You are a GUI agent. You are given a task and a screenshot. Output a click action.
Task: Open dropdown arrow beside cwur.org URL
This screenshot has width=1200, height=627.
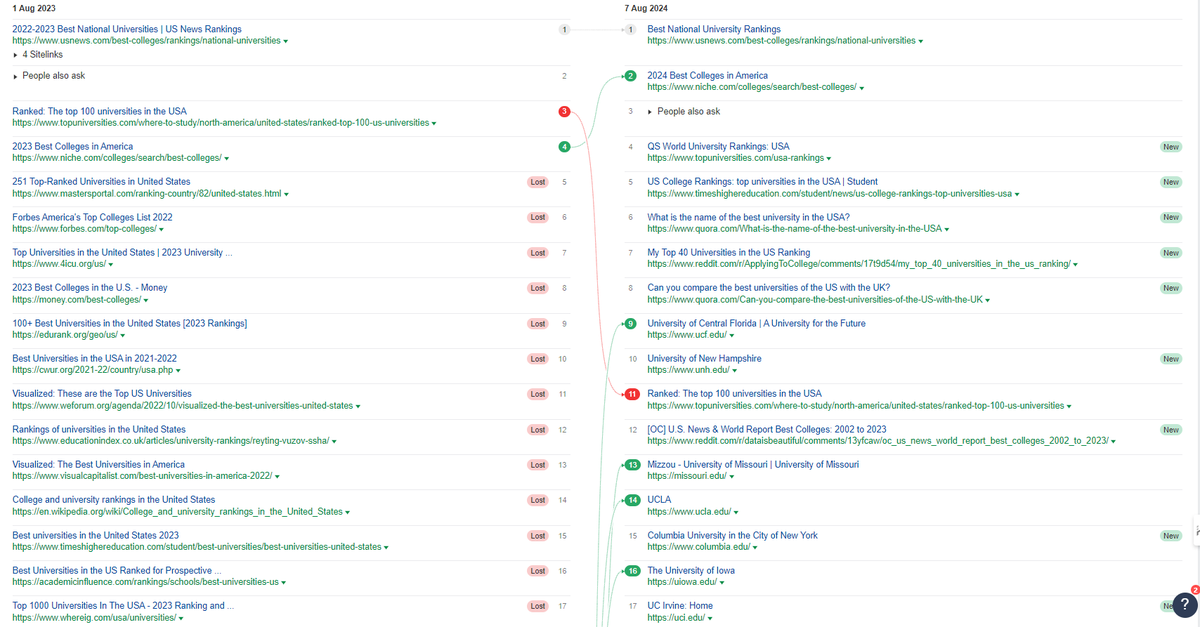[x=180, y=370]
